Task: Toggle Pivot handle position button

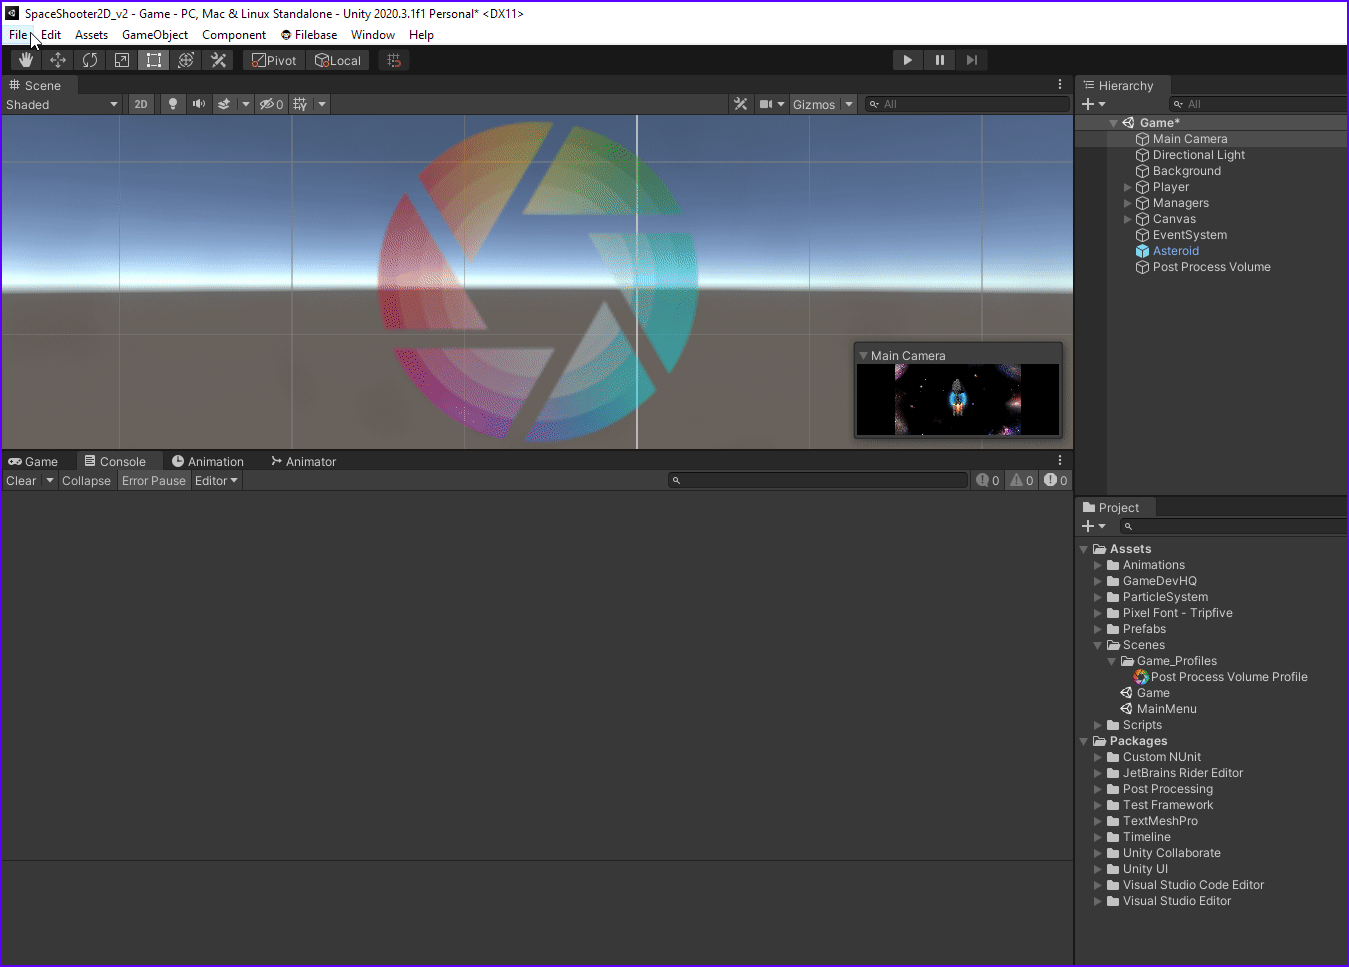Action: (x=274, y=60)
